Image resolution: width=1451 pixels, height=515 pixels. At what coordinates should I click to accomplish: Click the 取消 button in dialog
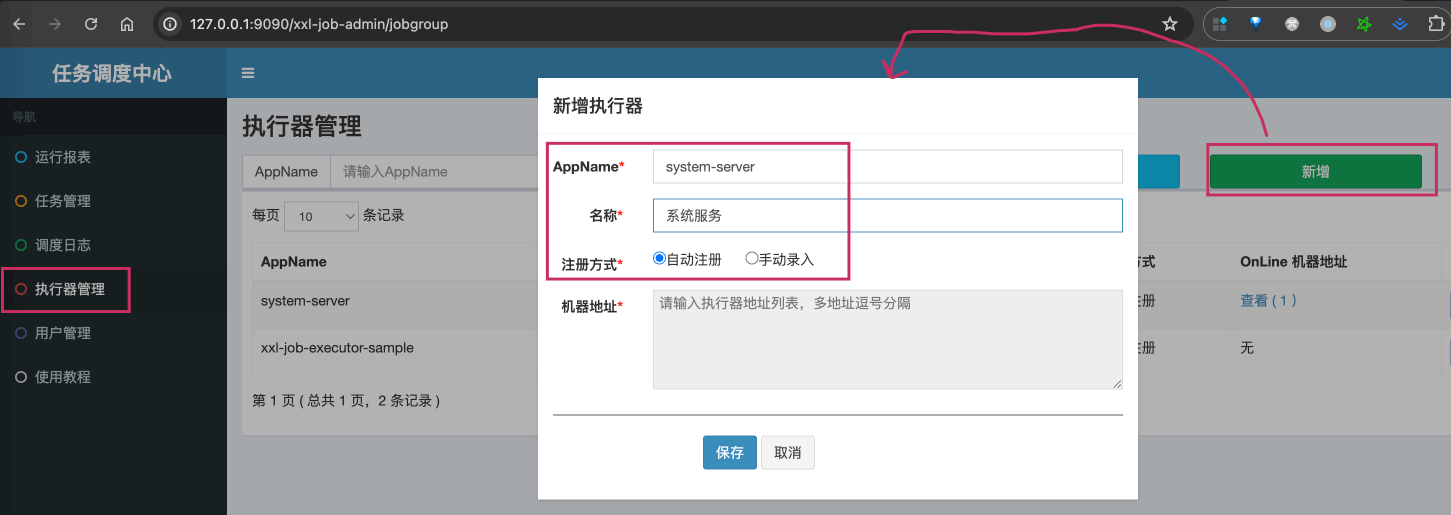pyautogui.click(x=787, y=452)
